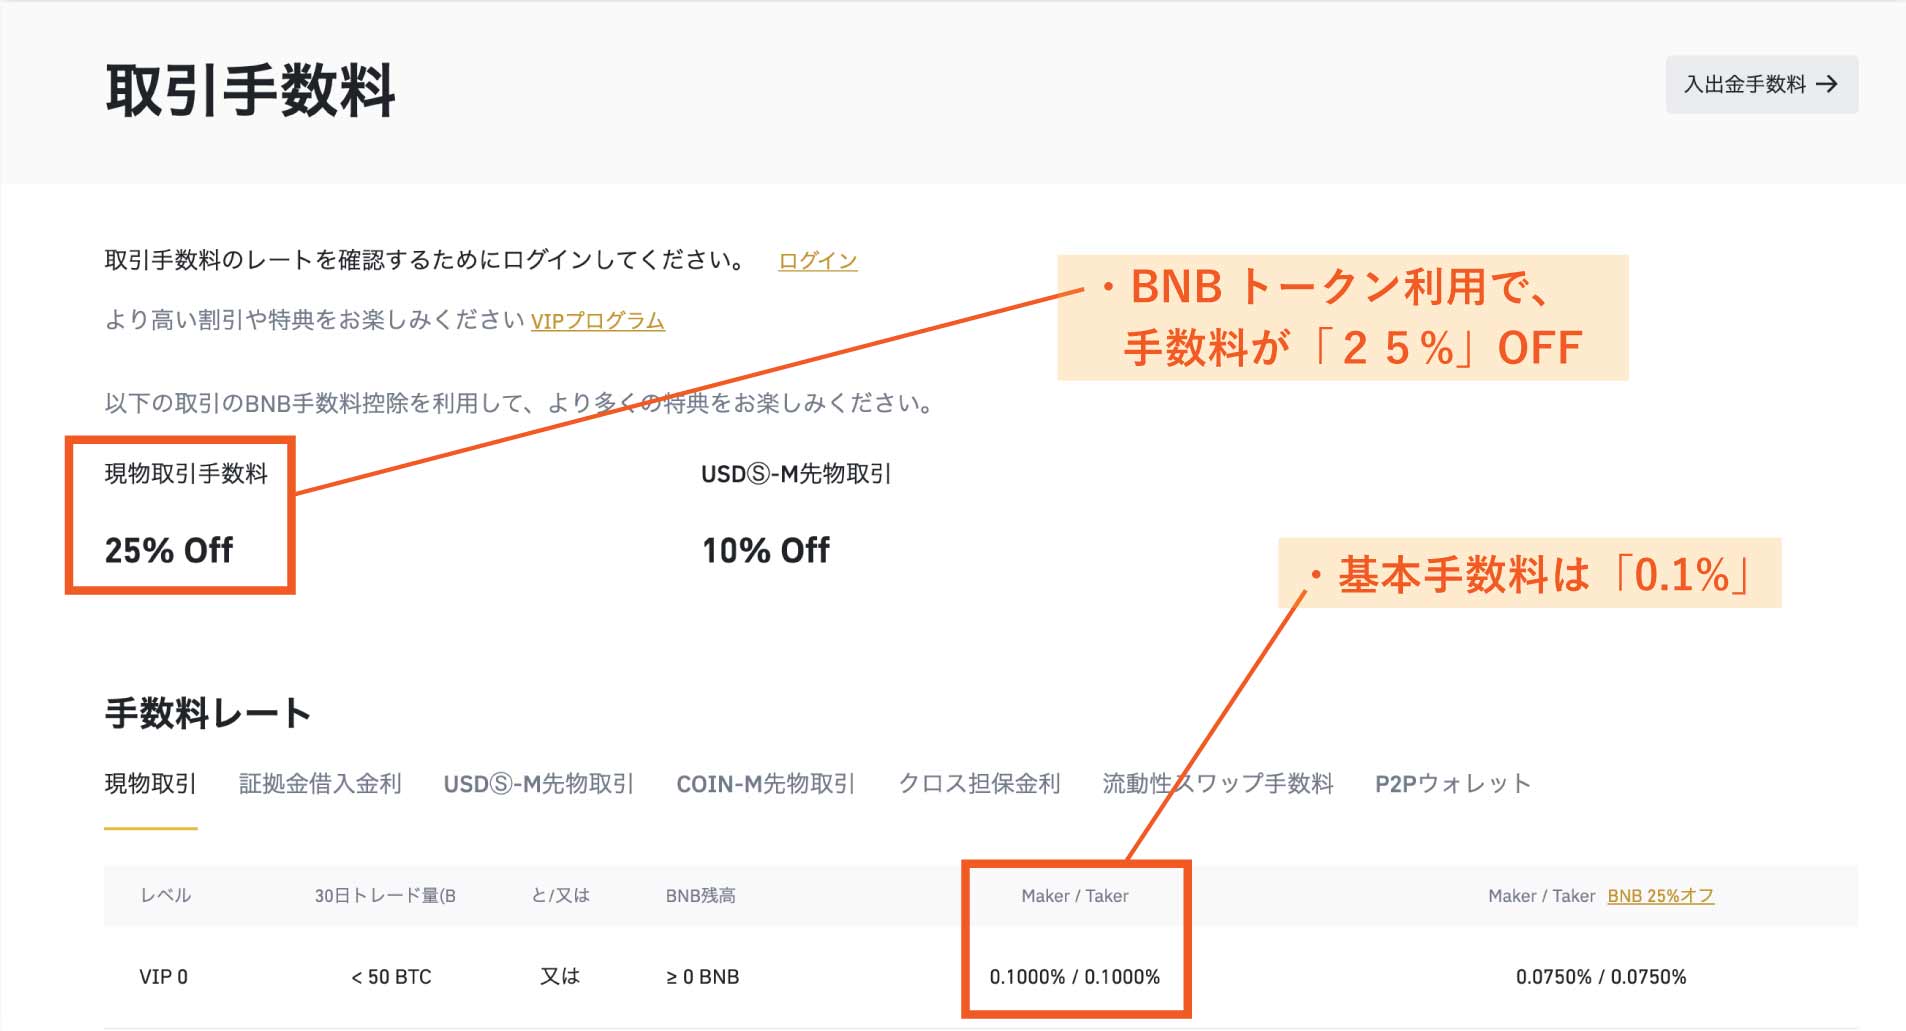Click the BNB 25%オフ link in table header
1906x1031 pixels.
click(x=1660, y=896)
